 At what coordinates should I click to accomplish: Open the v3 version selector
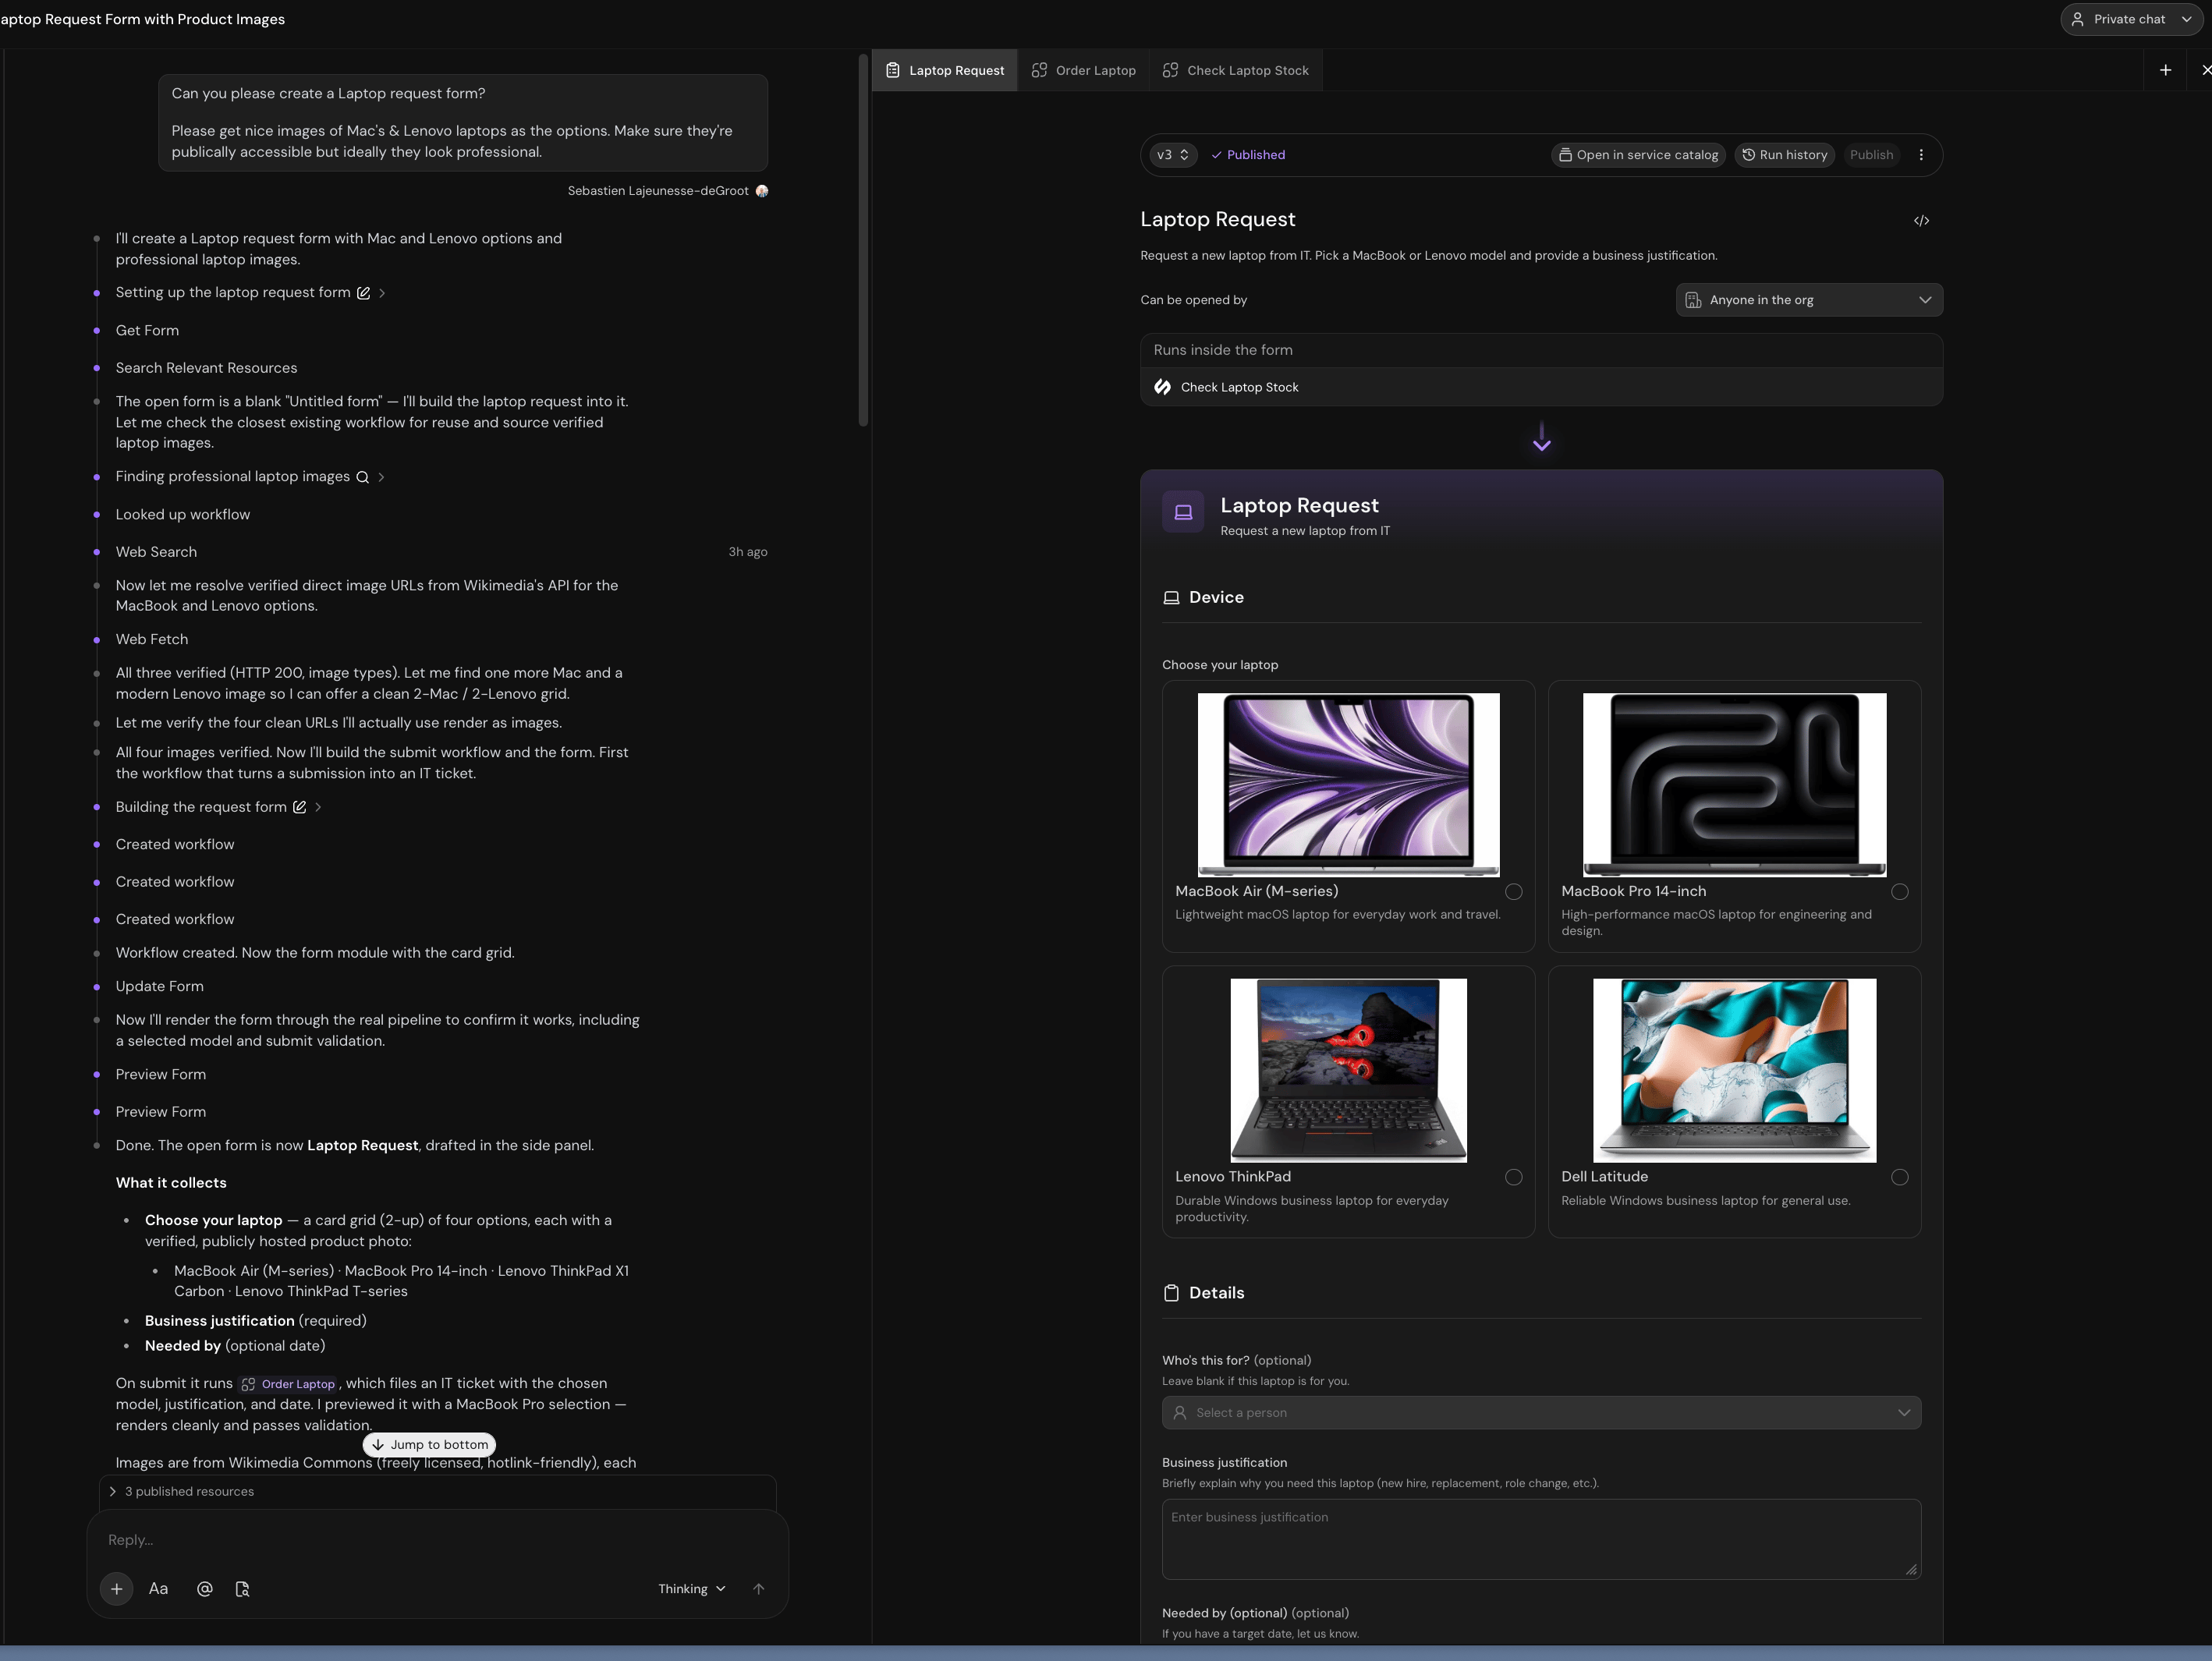[1172, 155]
